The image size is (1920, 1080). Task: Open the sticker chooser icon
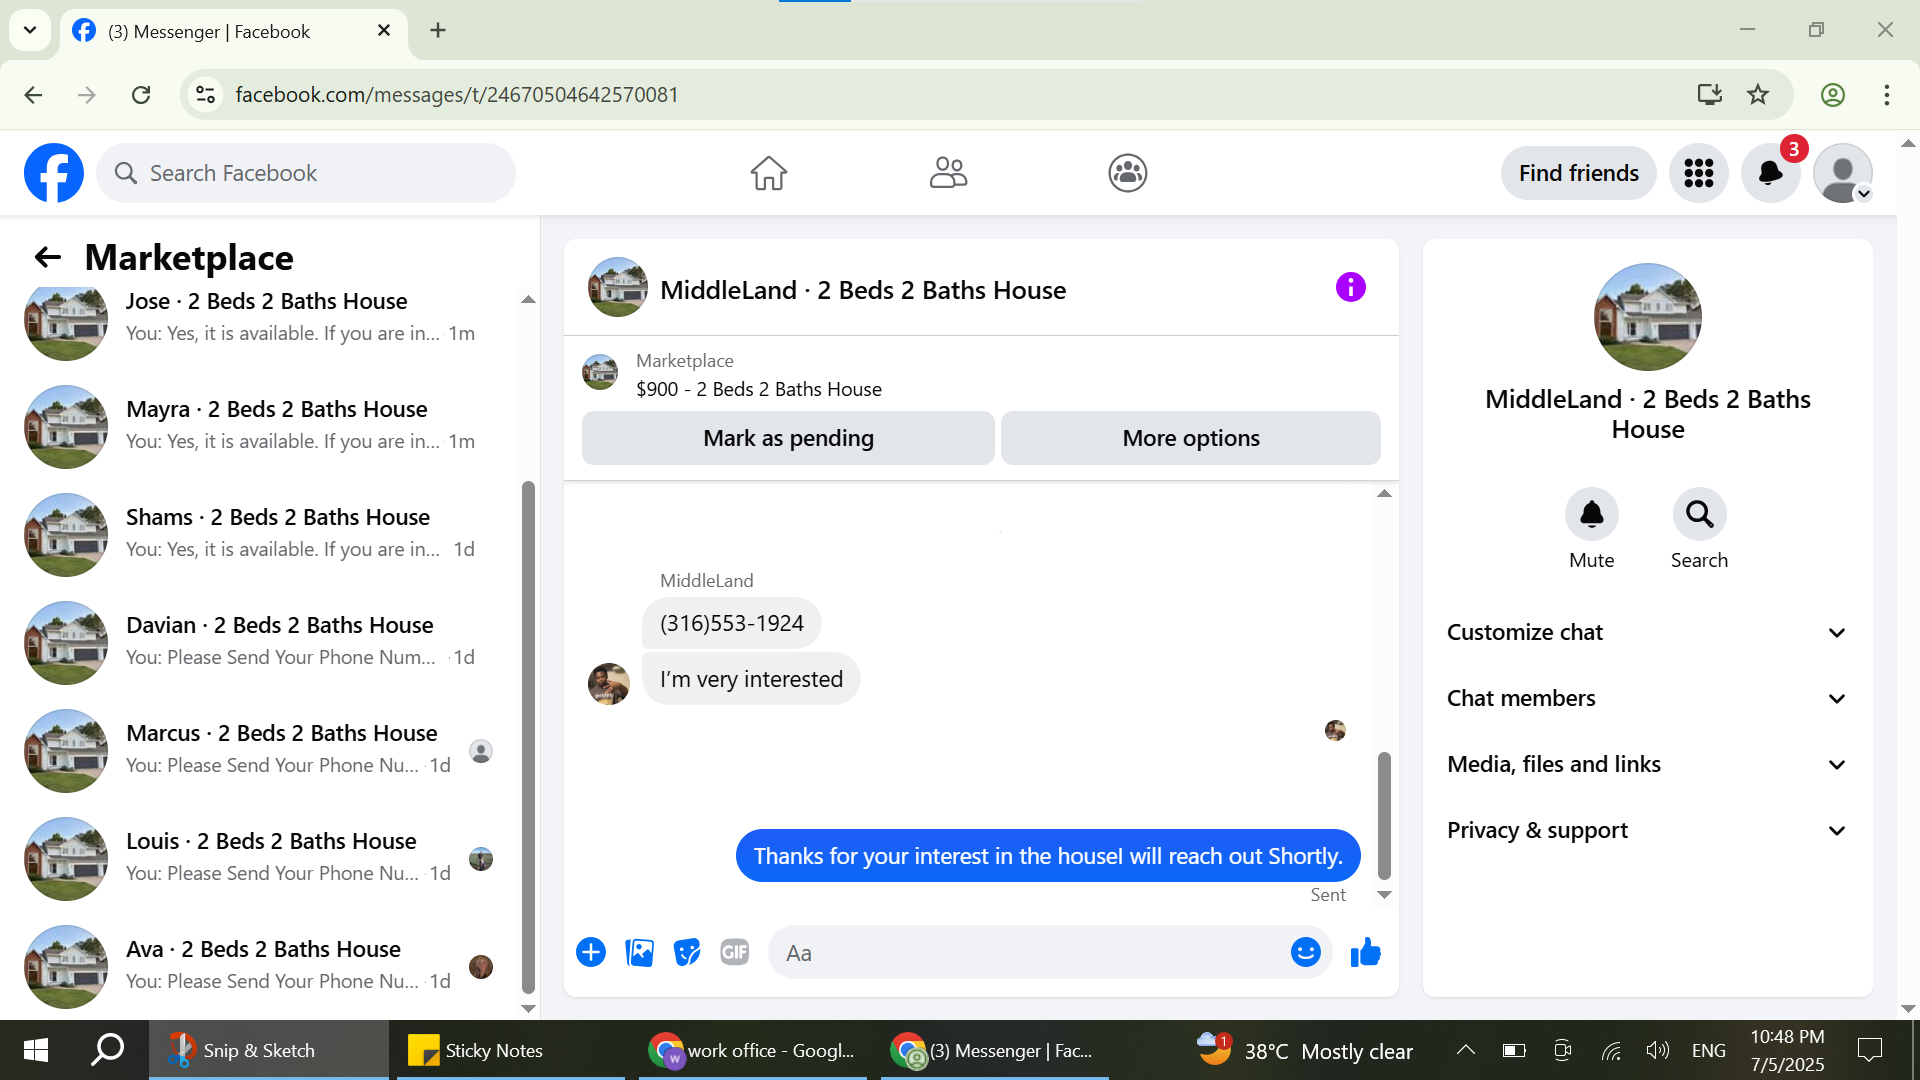pyautogui.click(x=687, y=953)
